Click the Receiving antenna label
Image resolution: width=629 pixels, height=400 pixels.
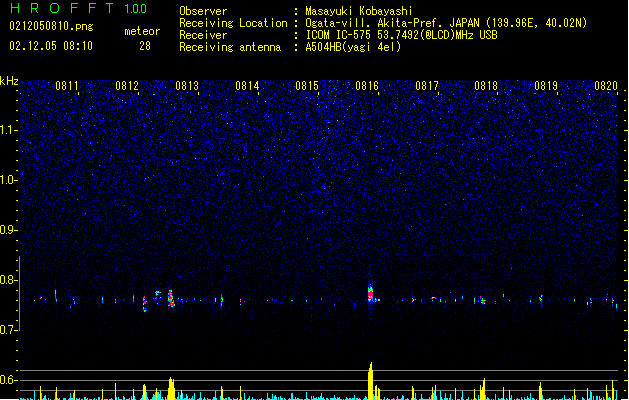[x=230, y=47]
